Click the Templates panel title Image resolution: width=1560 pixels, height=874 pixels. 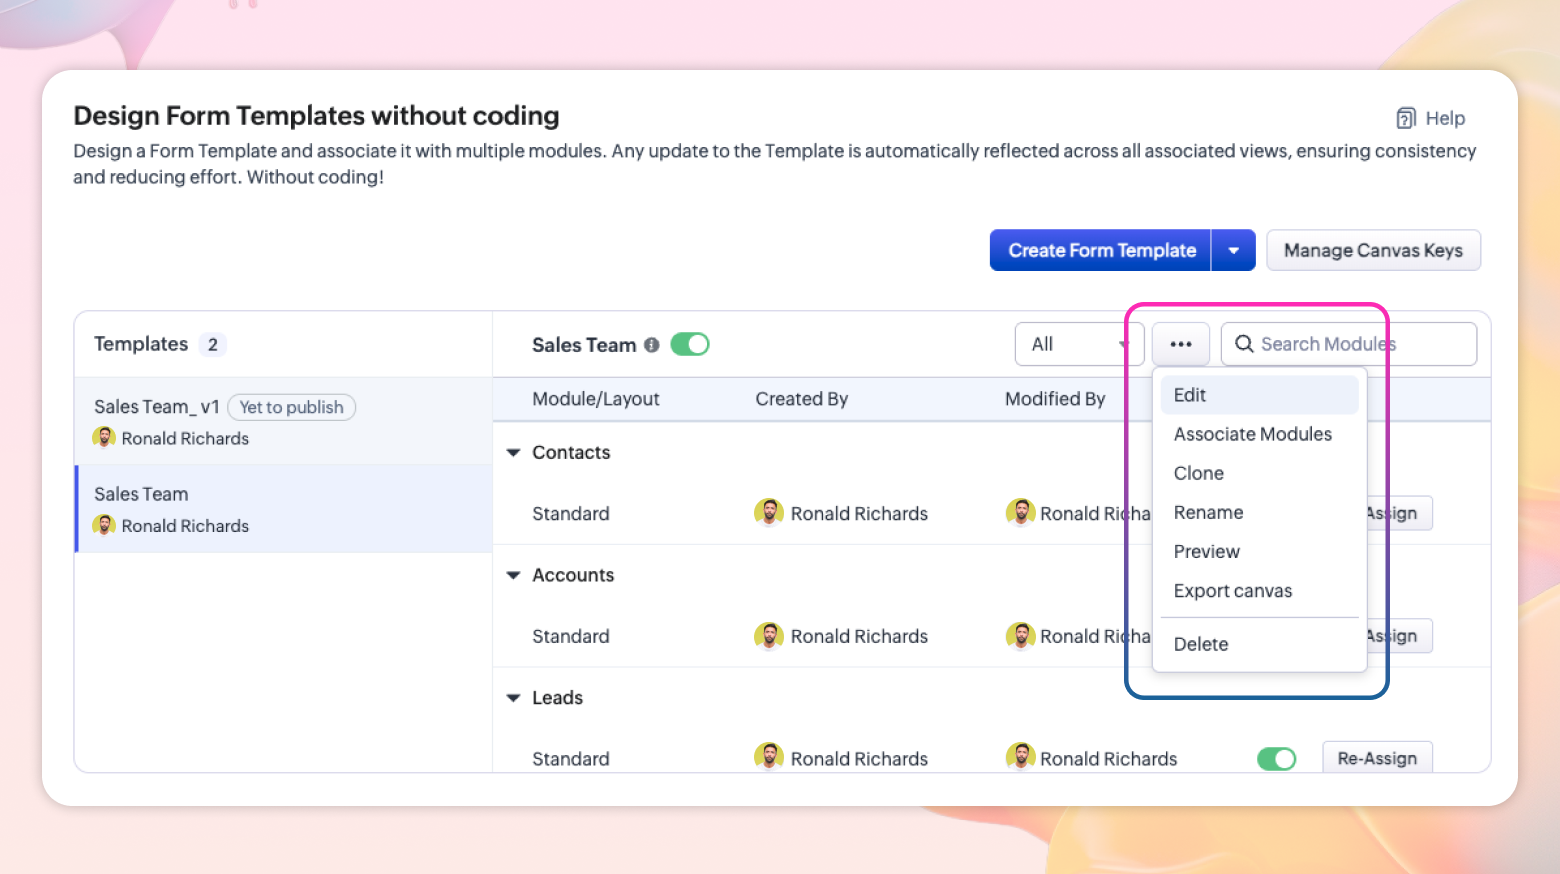tap(141, 344)
